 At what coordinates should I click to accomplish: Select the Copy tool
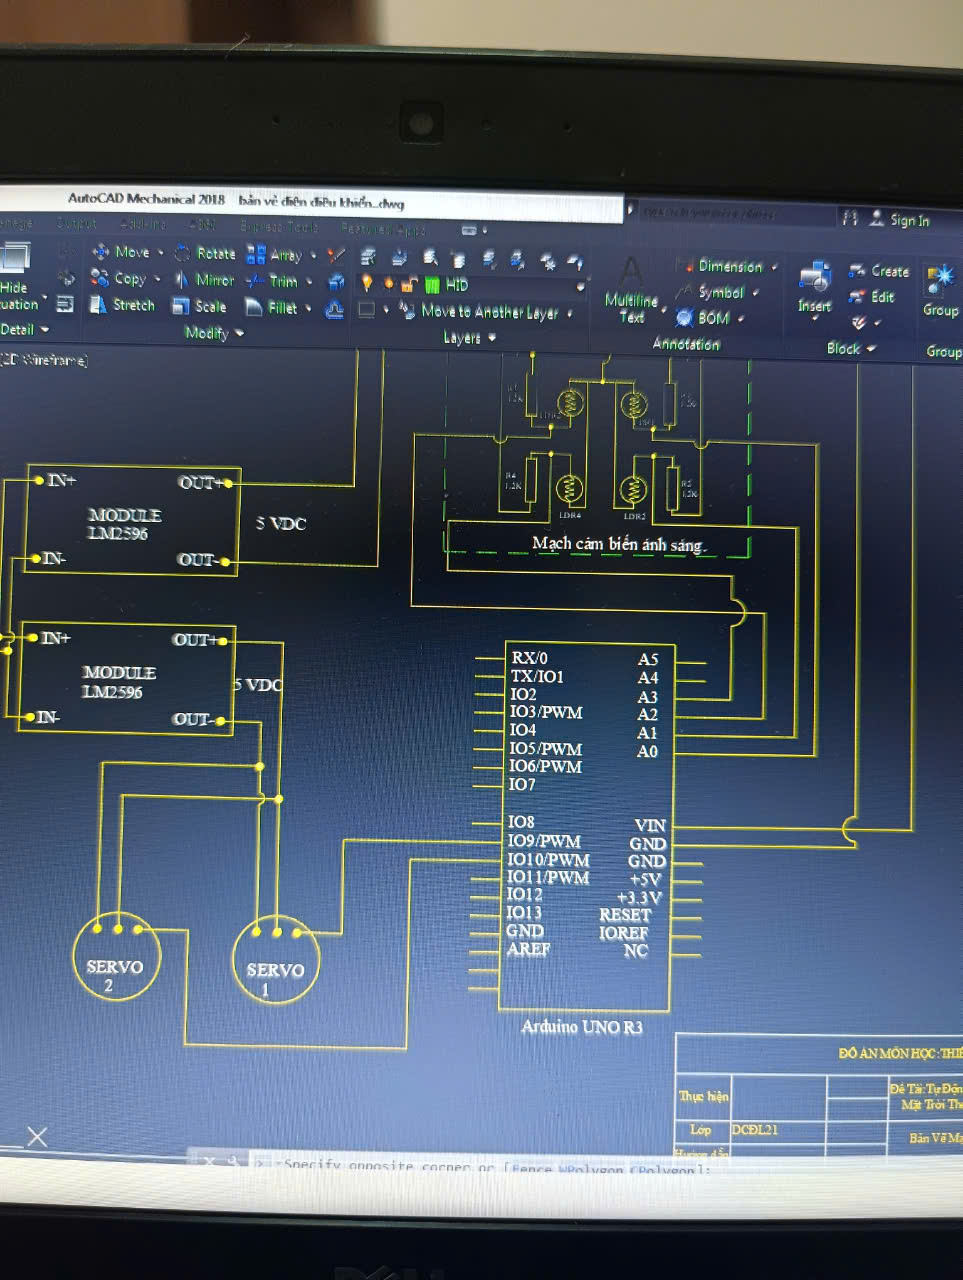click(119, 278)
